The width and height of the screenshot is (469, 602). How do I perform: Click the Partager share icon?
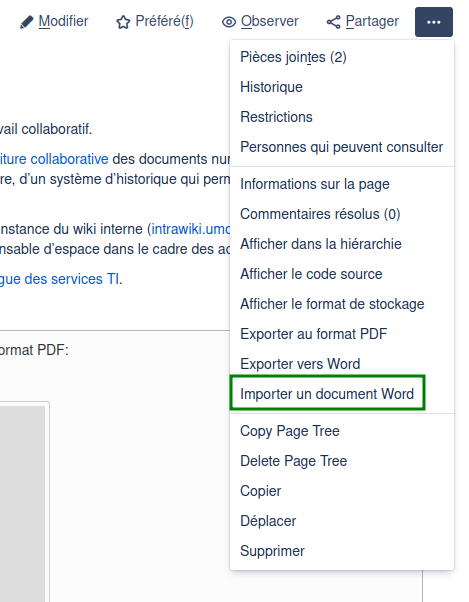tap(333, 22)
